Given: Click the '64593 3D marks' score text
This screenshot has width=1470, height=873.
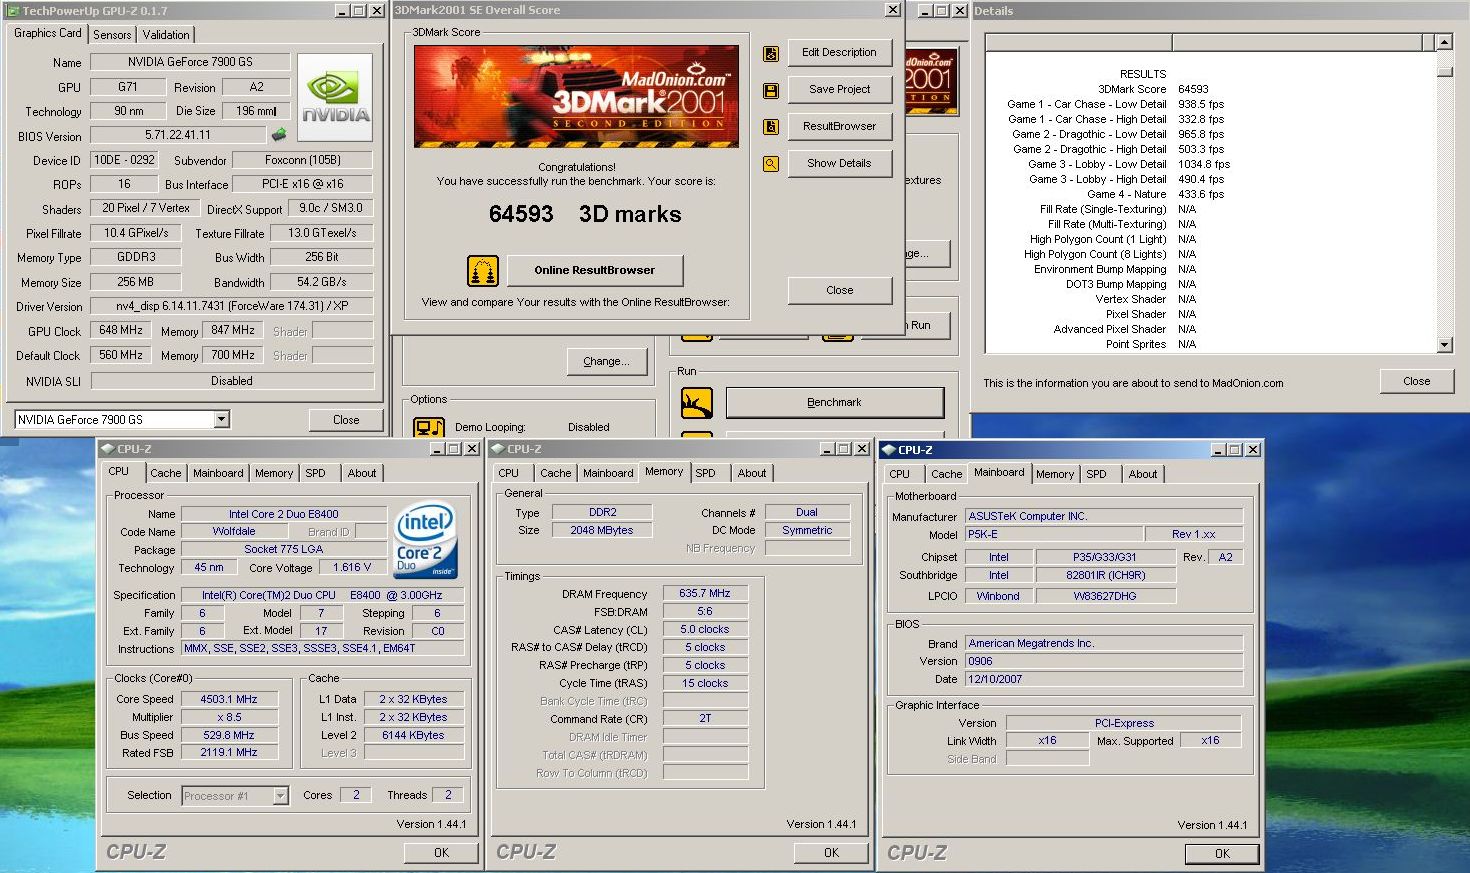Looking at the screenshot, I should tap(585, 214).
